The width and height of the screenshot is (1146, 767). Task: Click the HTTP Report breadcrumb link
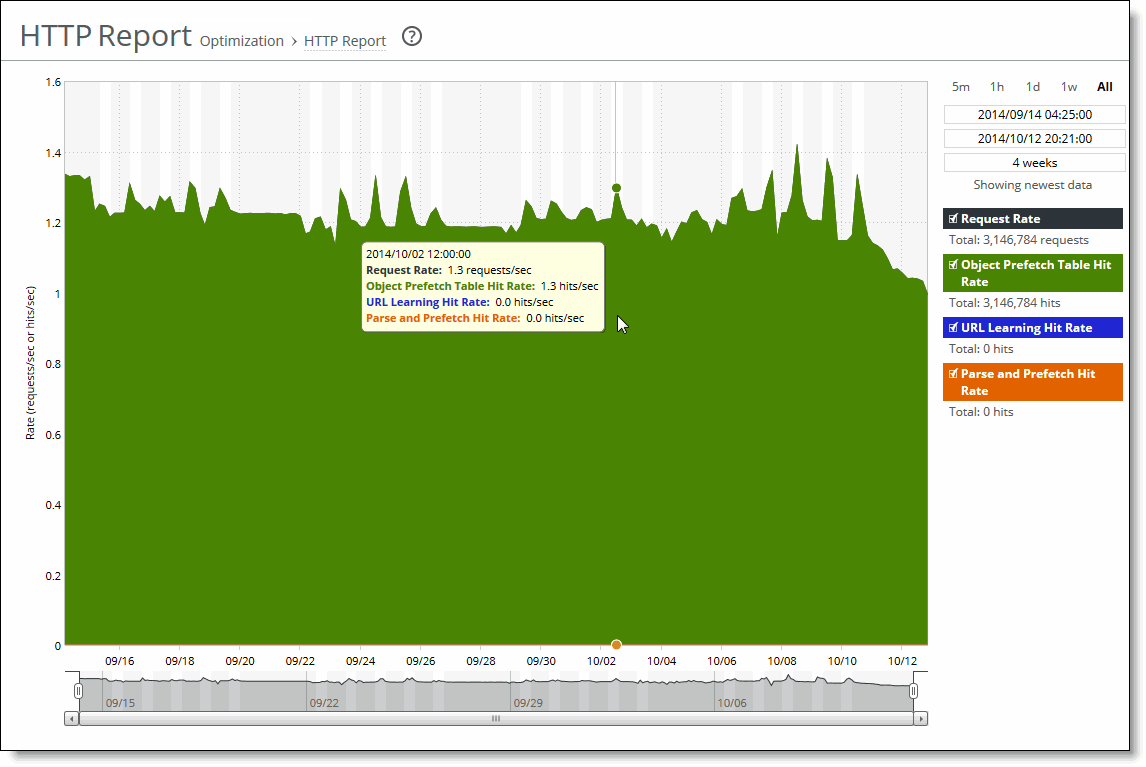coord(345,41)
